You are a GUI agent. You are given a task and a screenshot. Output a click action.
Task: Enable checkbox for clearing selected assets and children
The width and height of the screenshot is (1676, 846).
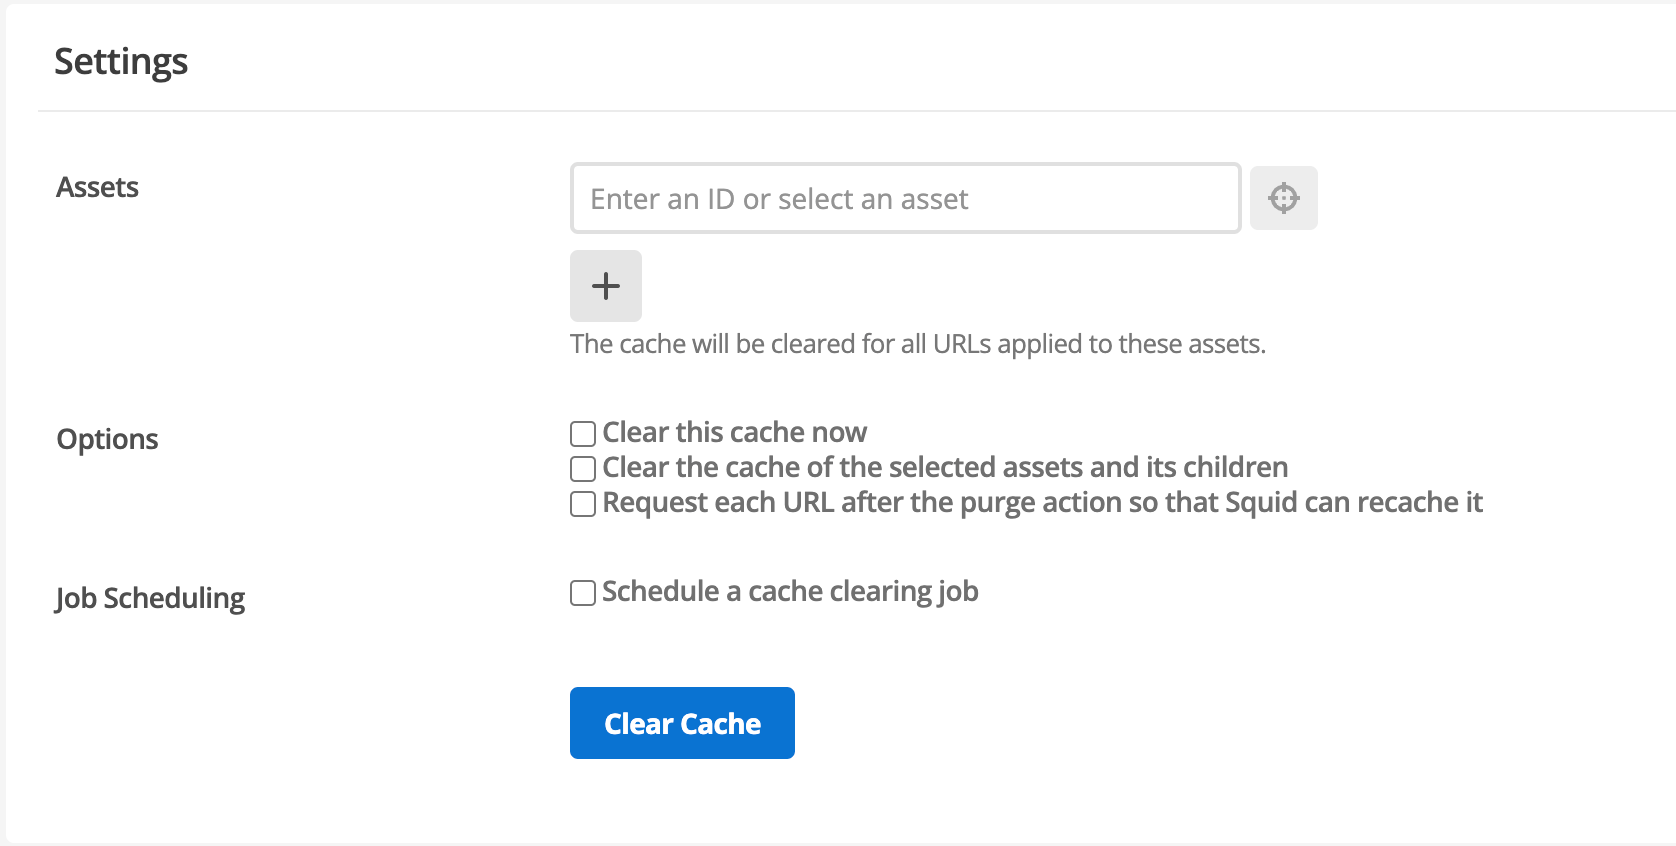(583, 468)
